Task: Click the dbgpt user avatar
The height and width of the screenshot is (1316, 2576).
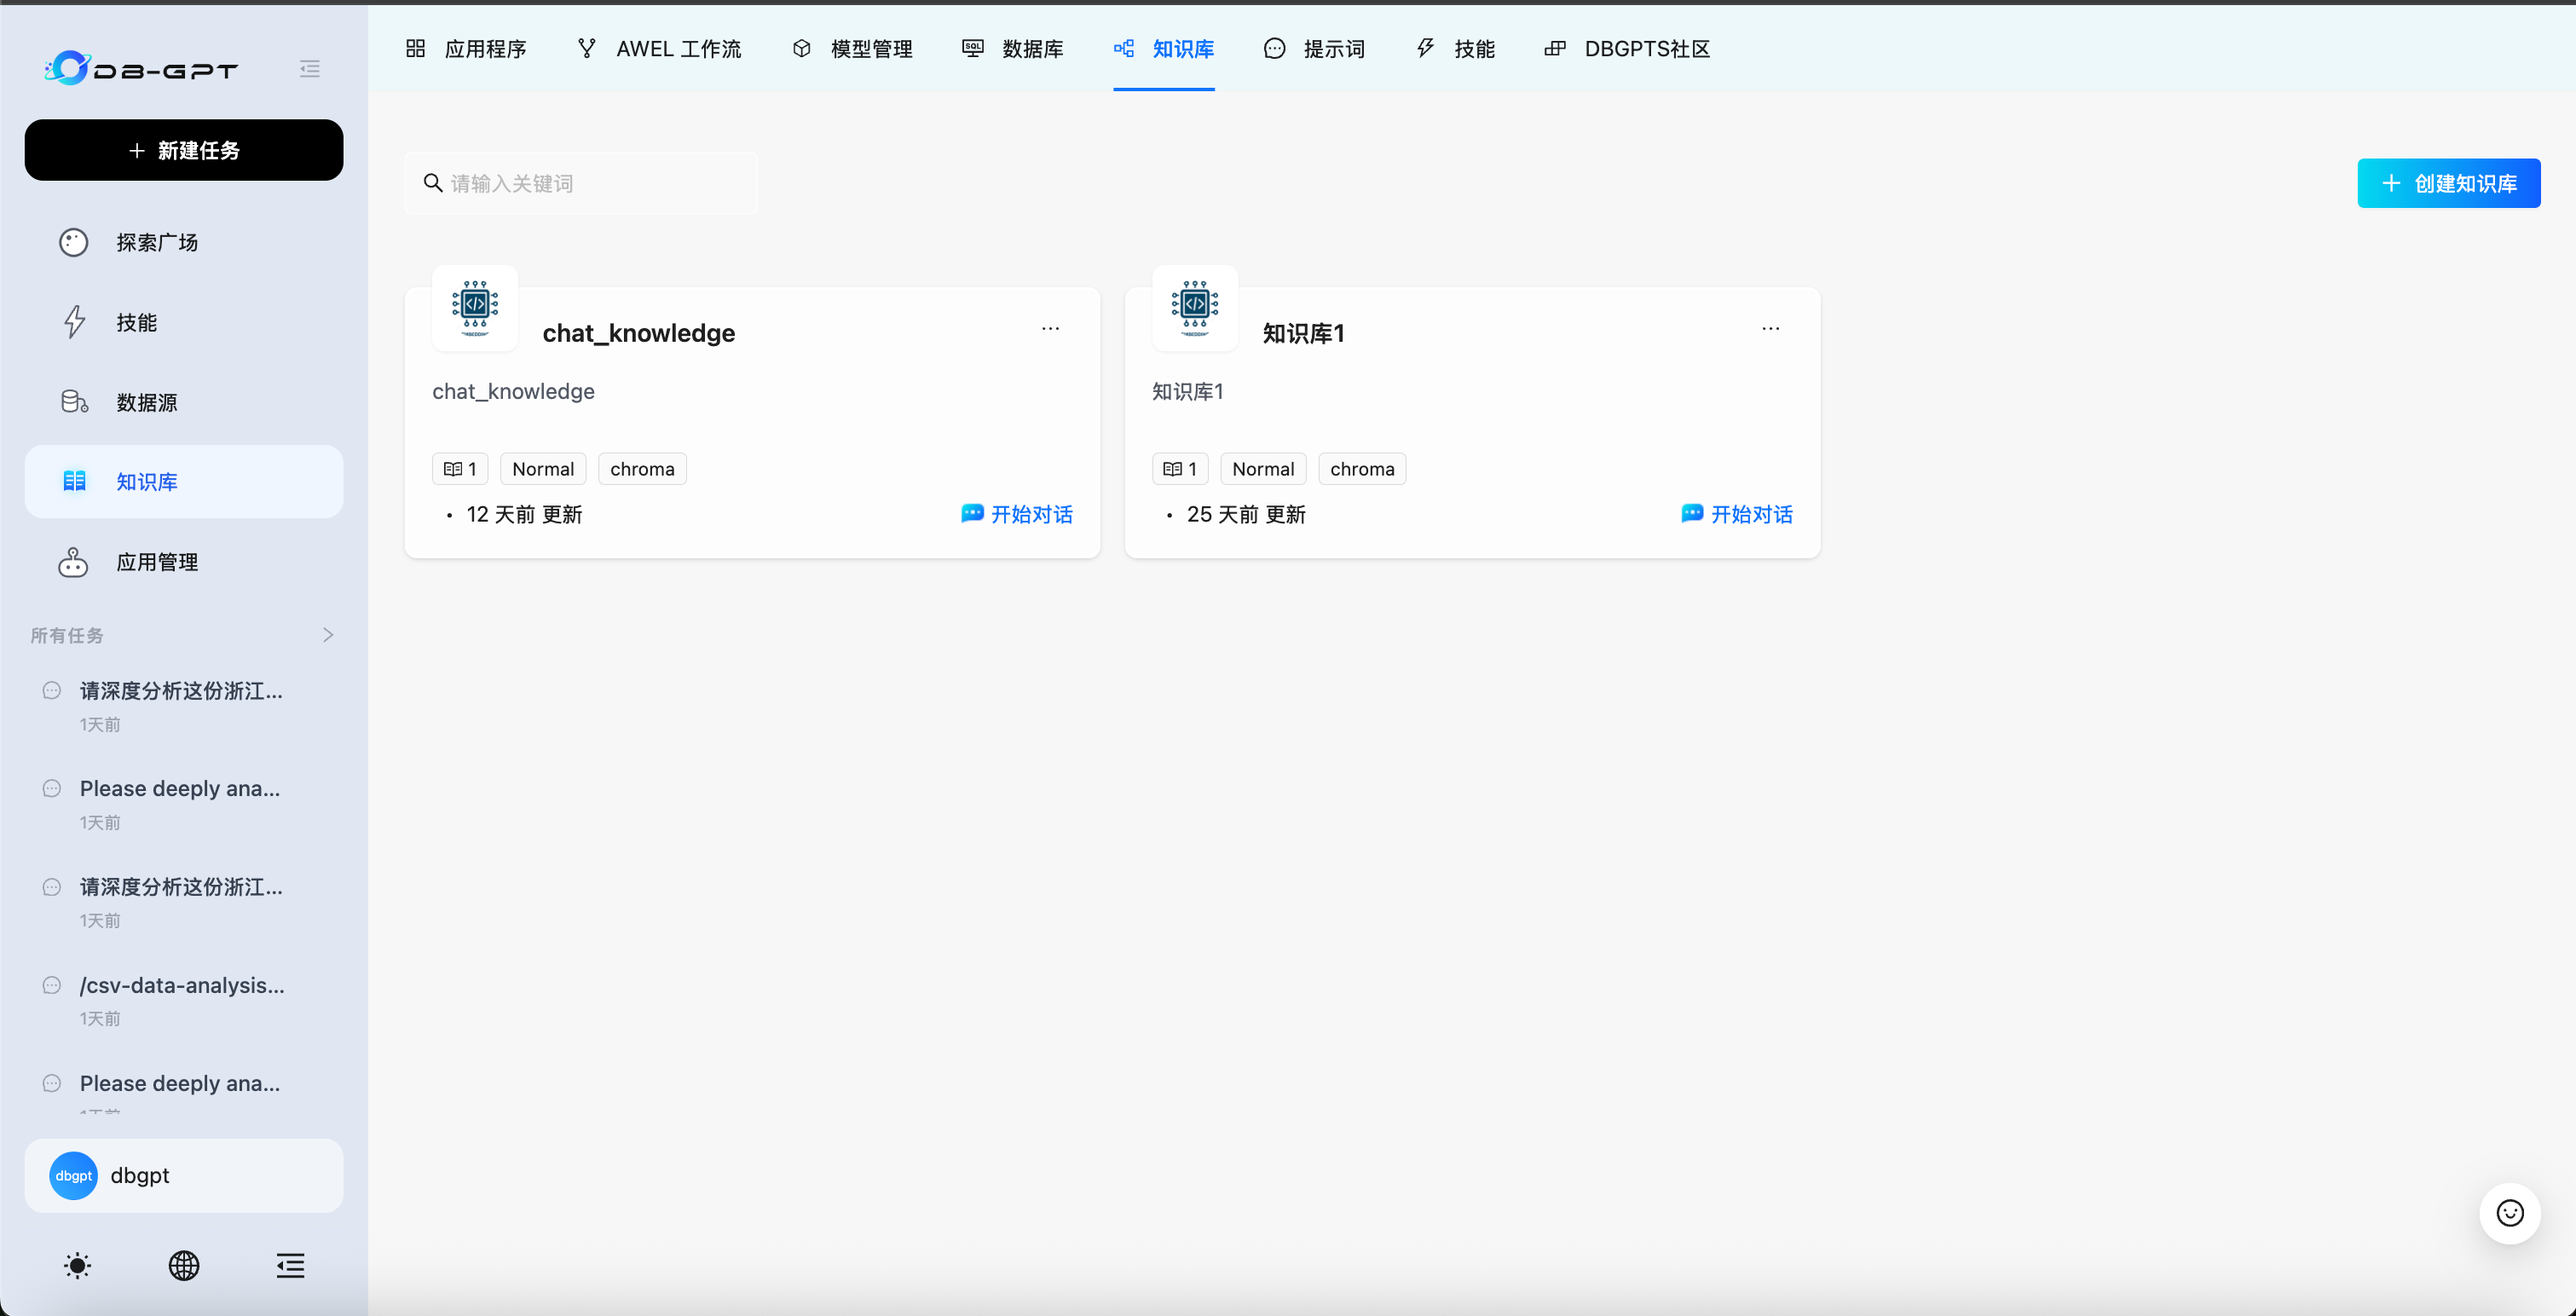Action: coord(74,1176)
